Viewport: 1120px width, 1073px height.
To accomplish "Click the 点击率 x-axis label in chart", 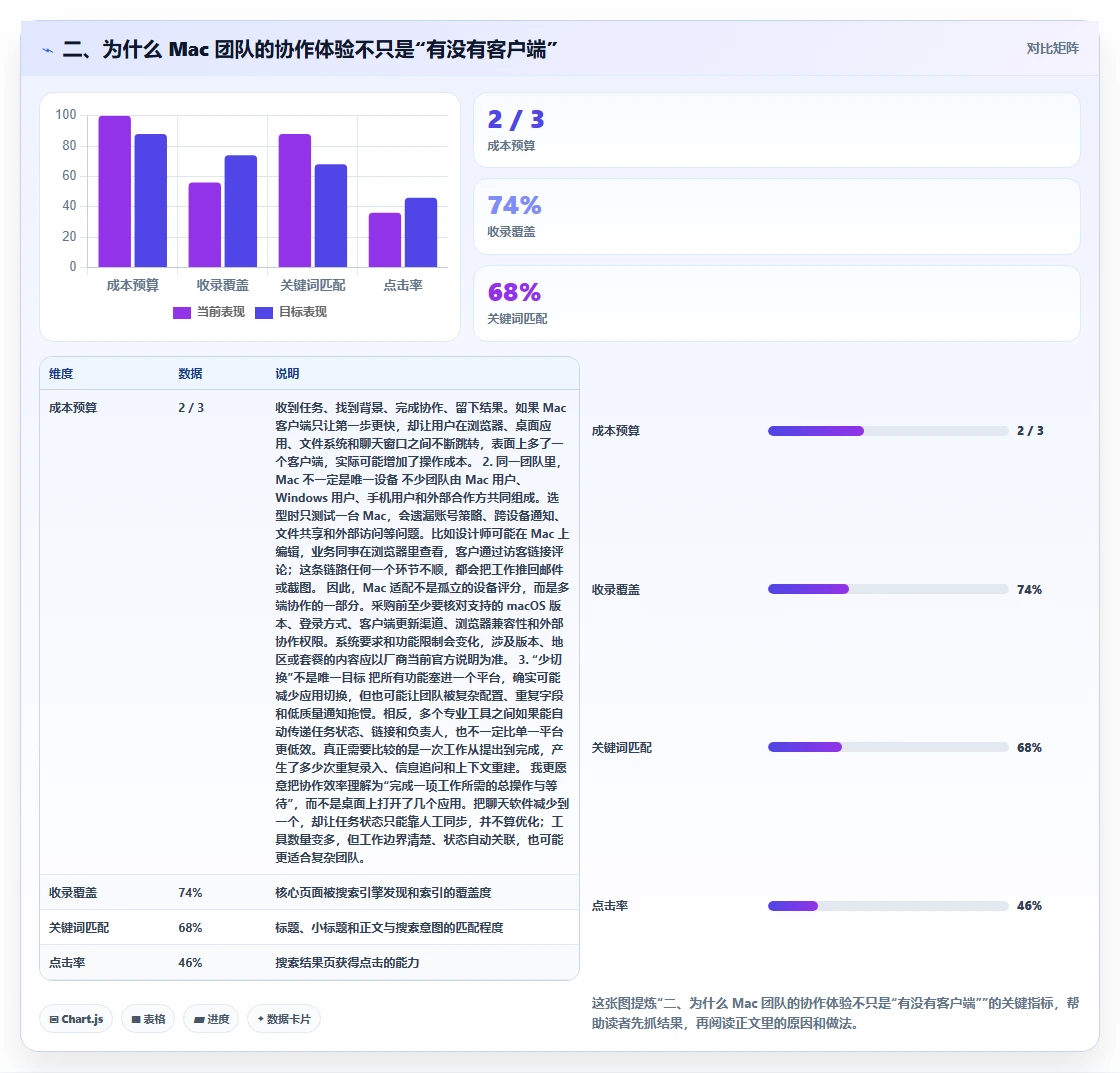I will click(403, 285).
